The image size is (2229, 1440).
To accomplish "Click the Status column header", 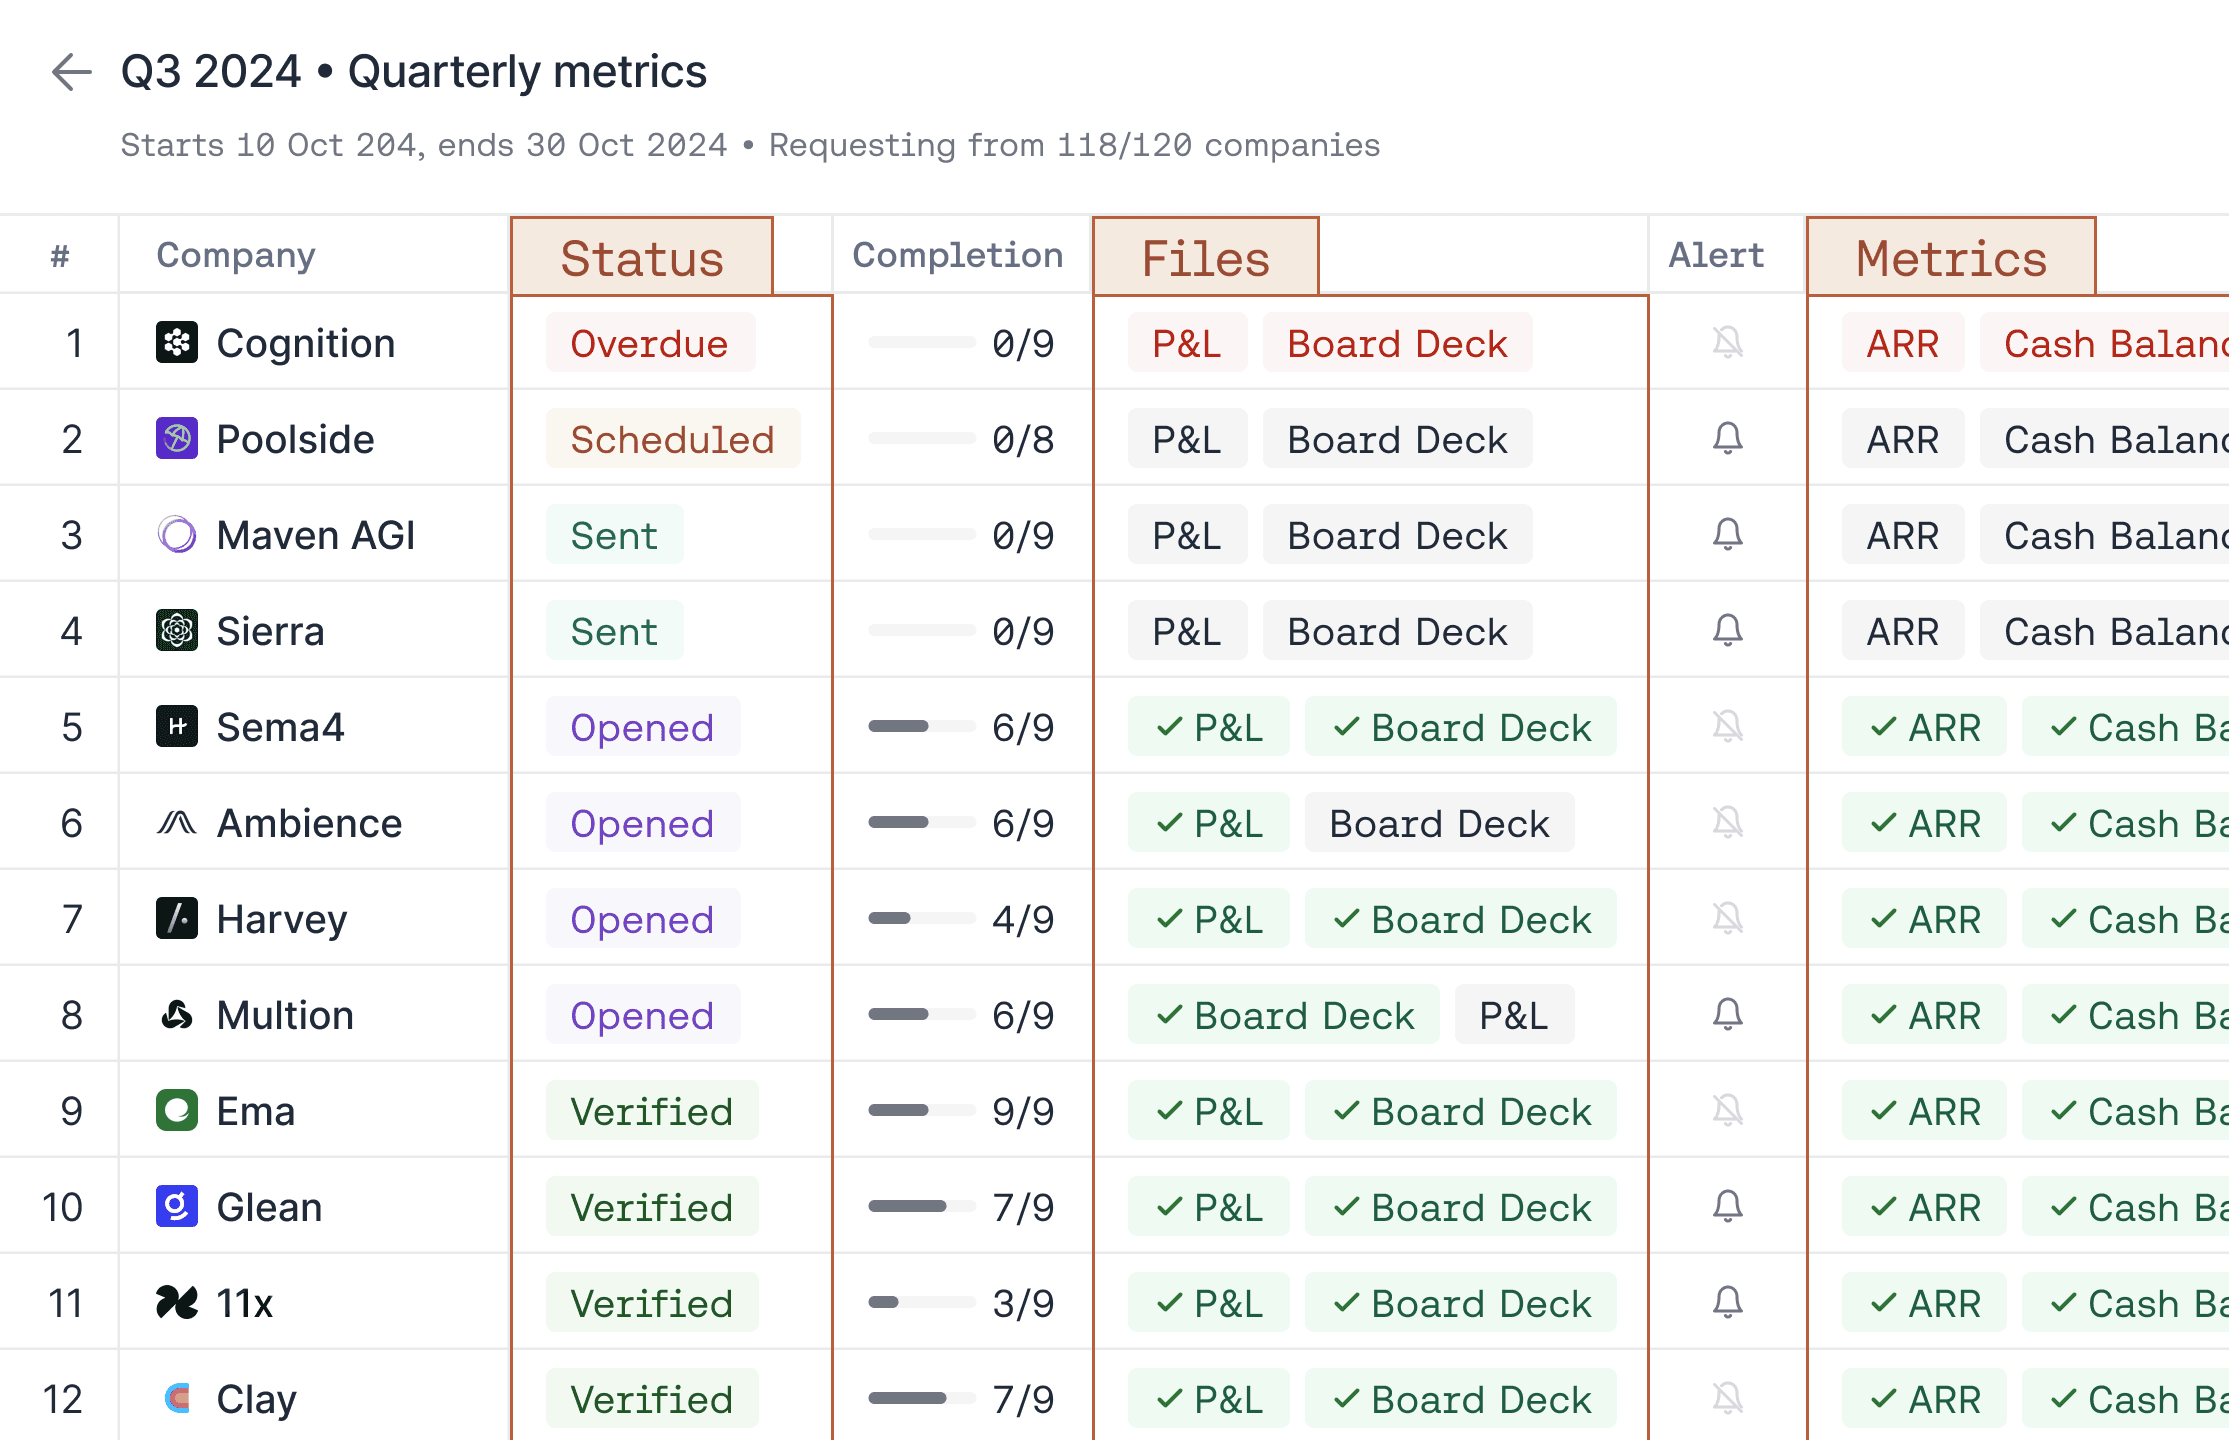I will pyautogui.click(x=642, y=258).
